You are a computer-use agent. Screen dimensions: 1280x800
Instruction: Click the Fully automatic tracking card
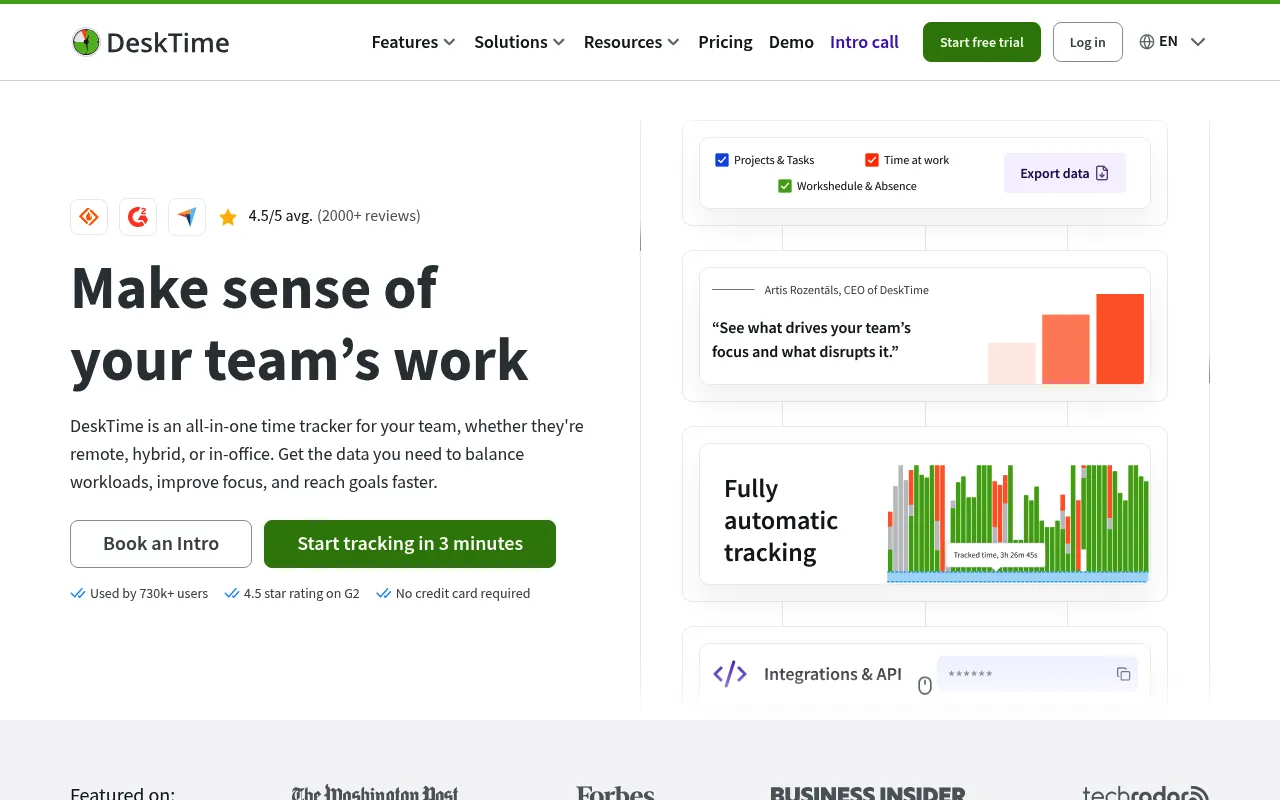point(925,514)
